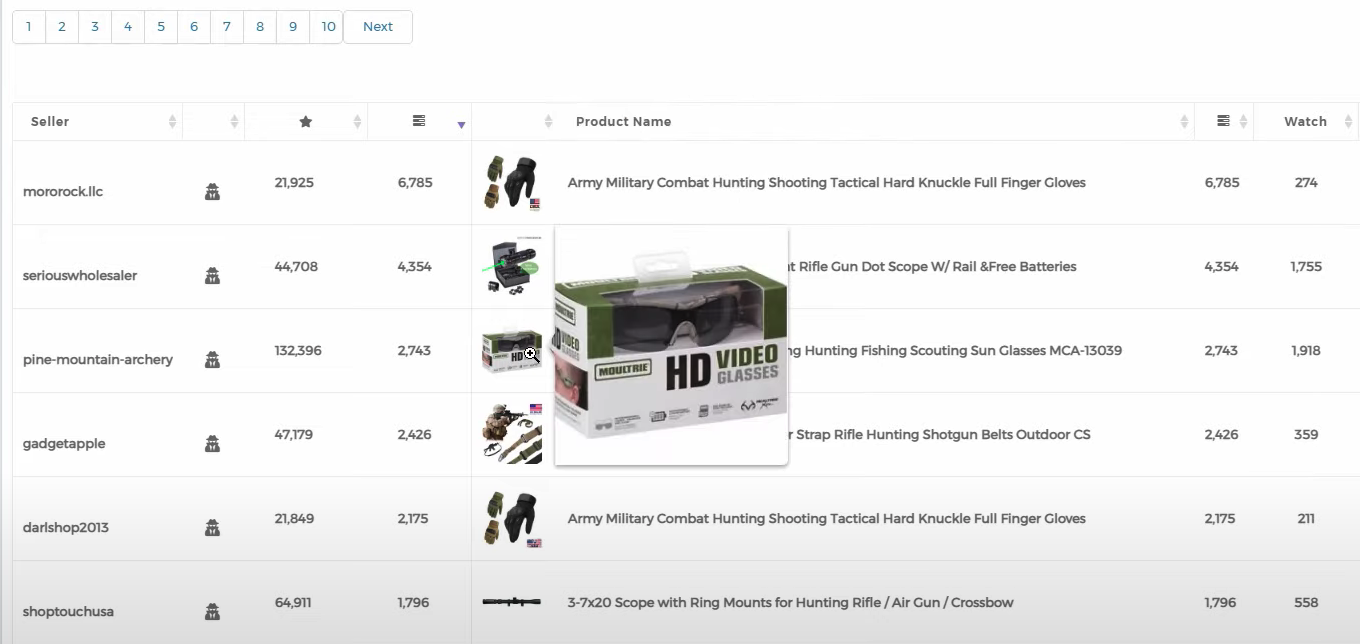
Task: Open seller gadgetapple
Action: coord(64,444)
